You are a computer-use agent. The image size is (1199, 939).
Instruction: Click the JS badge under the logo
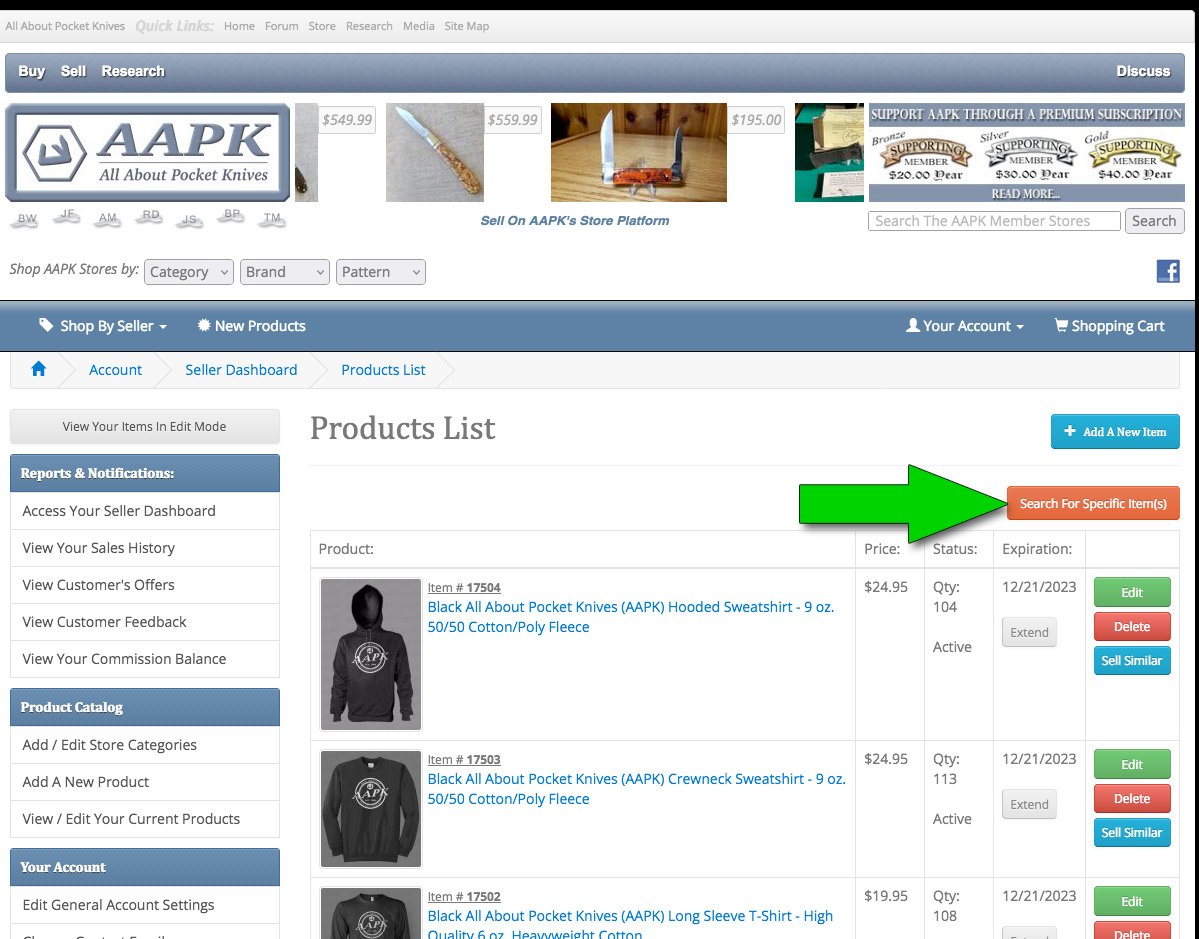[x=188, y=220]
